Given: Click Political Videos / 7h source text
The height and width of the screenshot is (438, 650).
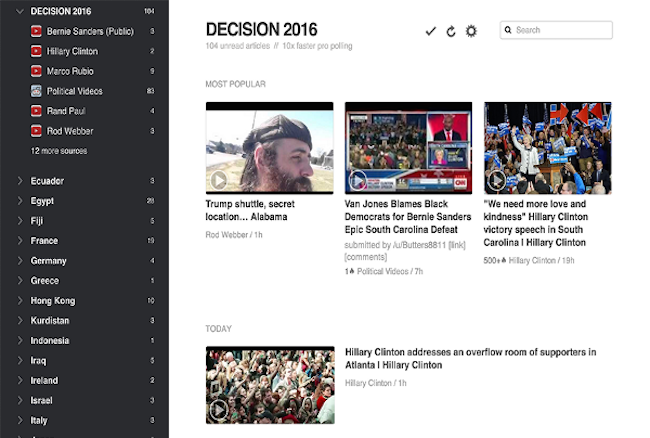Looking at the screenshot, I should click(390, 271).
